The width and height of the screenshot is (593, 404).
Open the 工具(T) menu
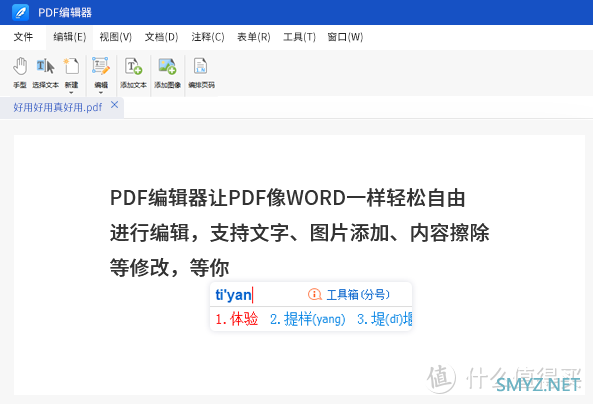[299, 37]
